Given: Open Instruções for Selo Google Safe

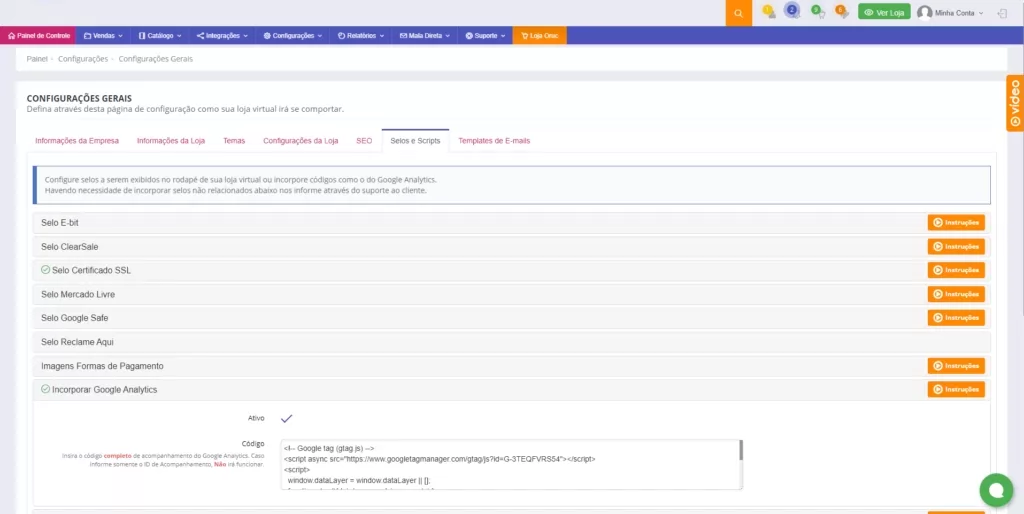Looking at the screenshot, I should point(956,318).
